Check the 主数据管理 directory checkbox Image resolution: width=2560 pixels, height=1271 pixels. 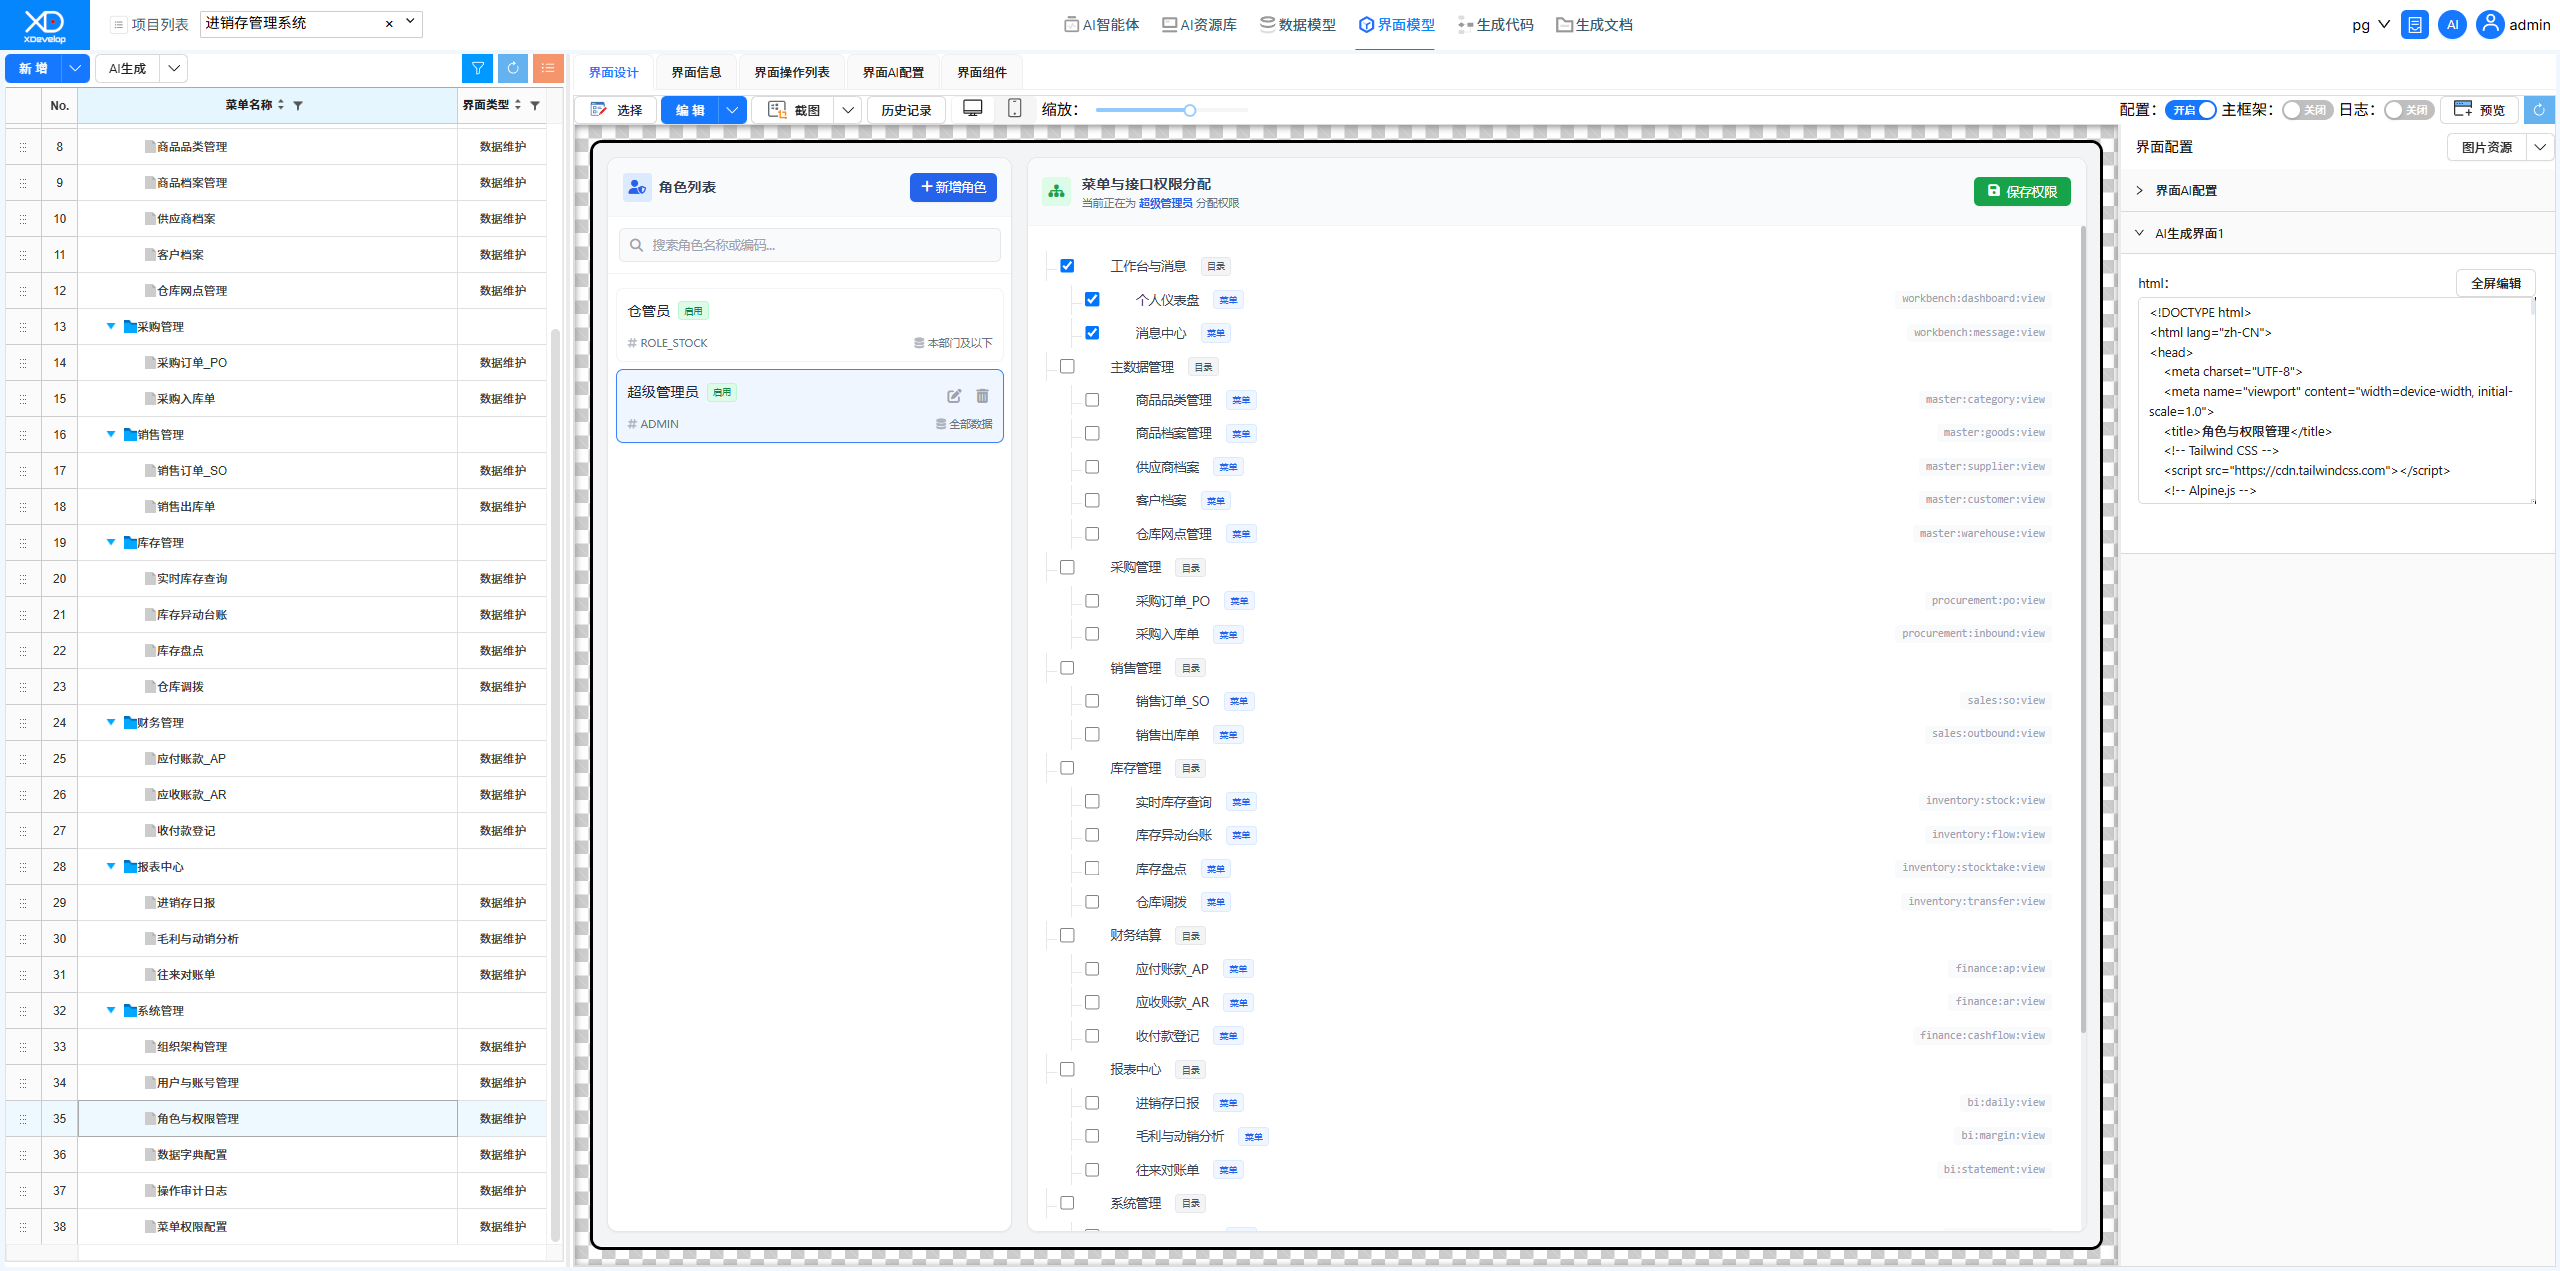[x=1067, y=367]
